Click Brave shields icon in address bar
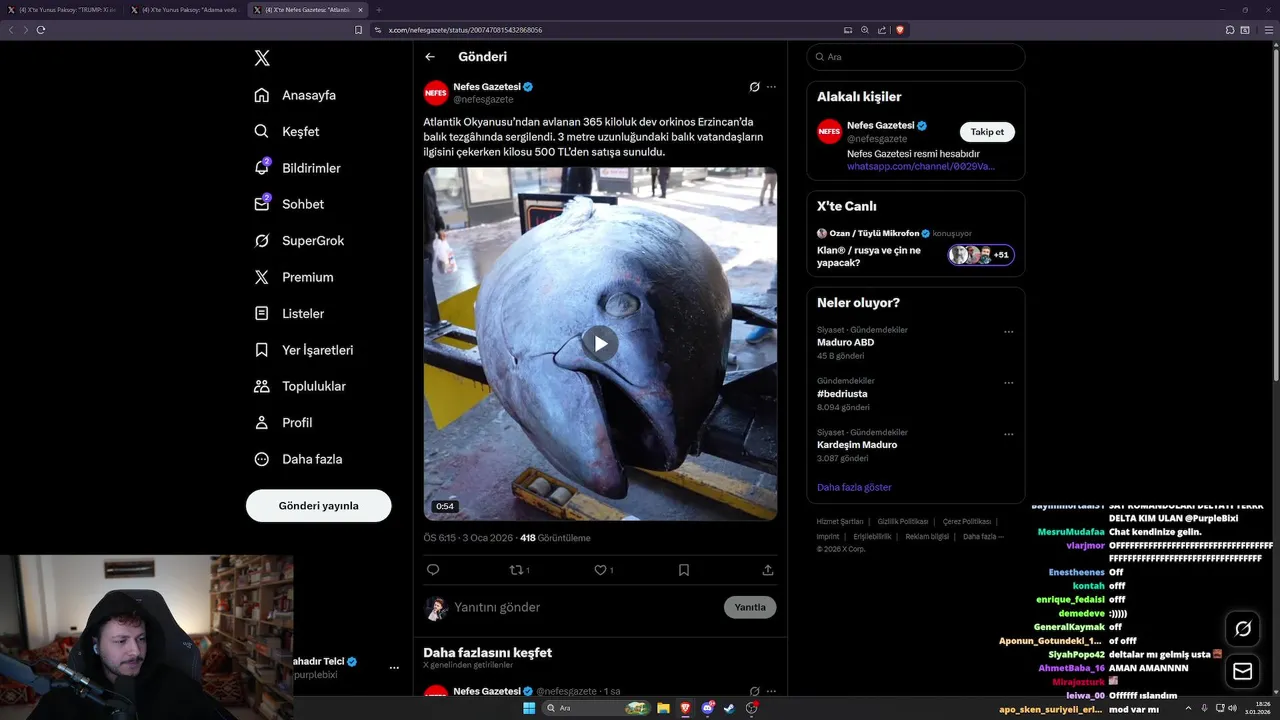 pos(900,30)
